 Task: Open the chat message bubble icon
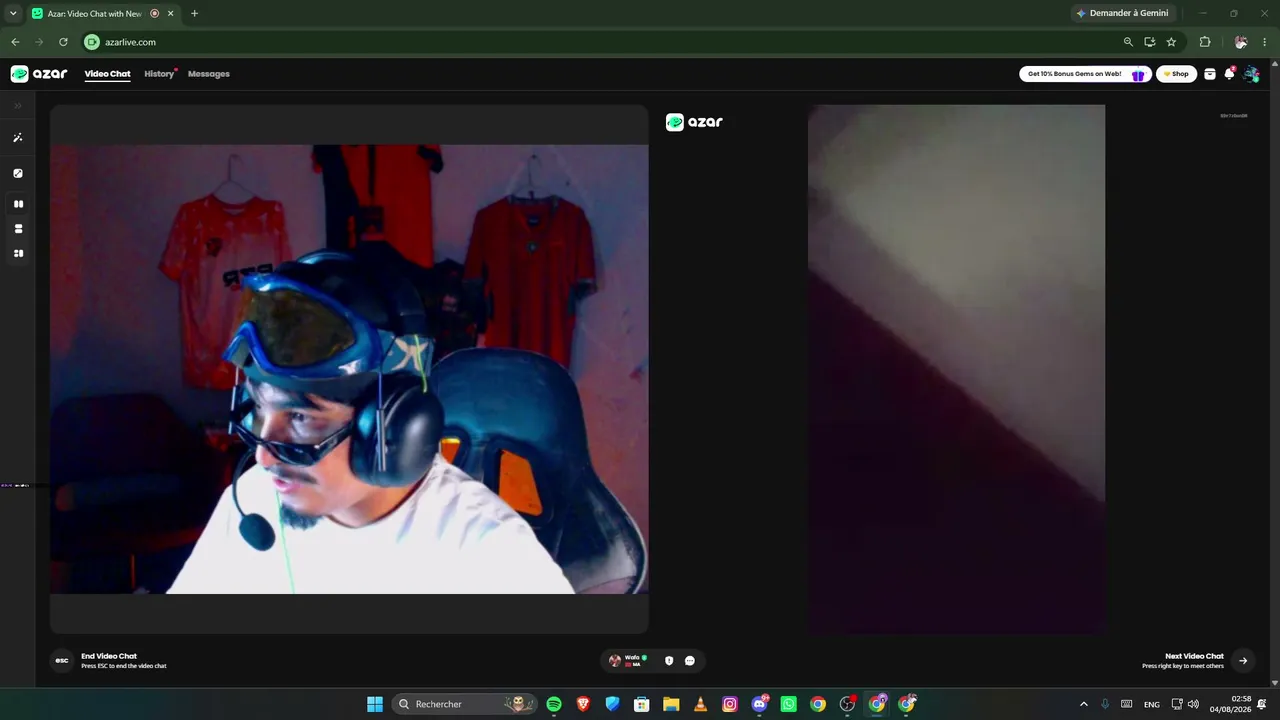pos(690,660)
